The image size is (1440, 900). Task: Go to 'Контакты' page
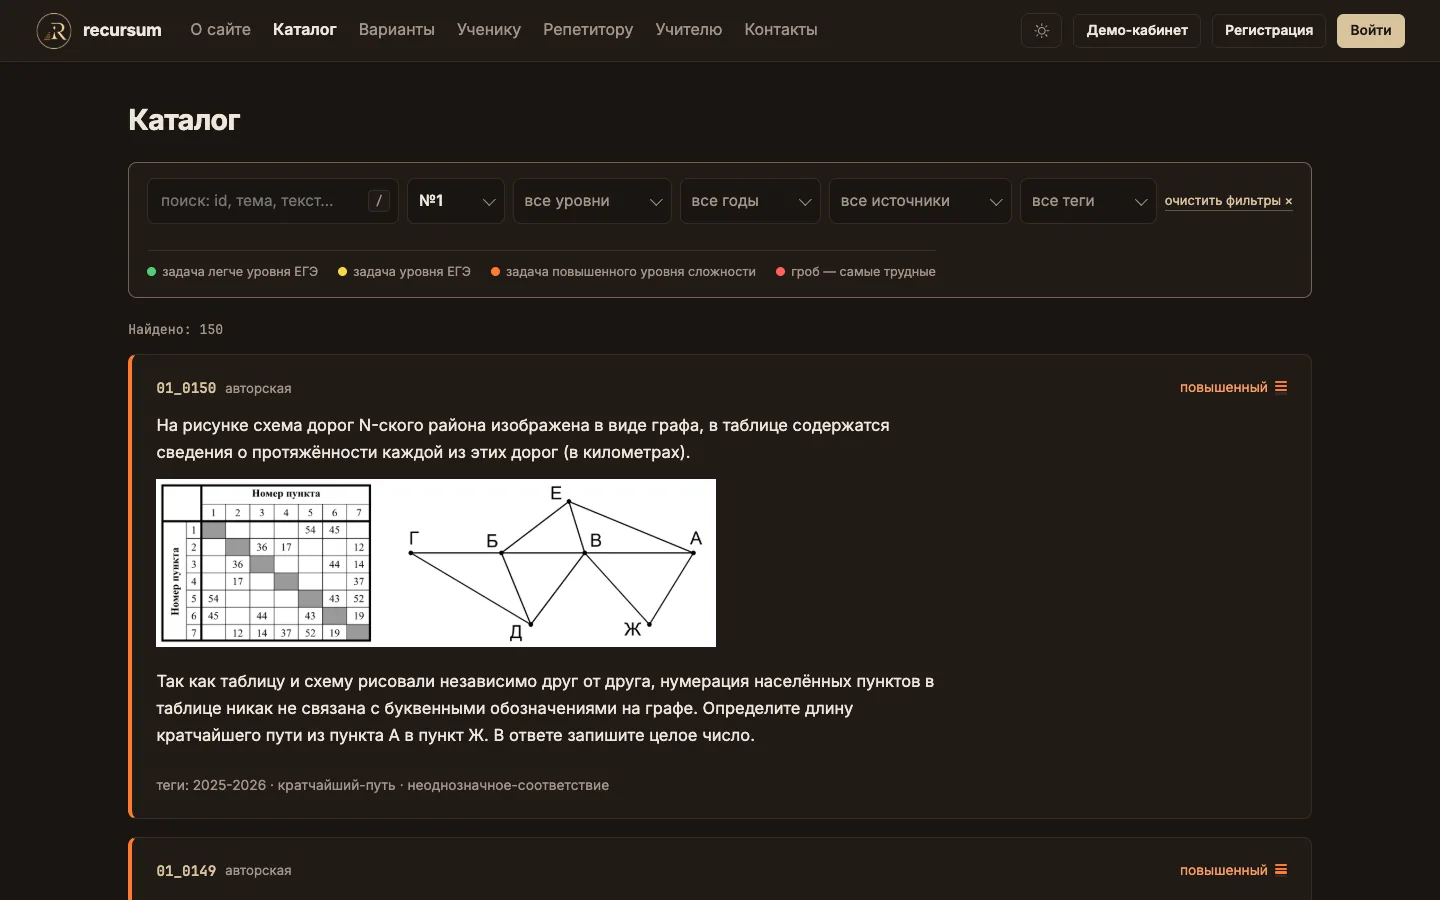coord(781,30)
